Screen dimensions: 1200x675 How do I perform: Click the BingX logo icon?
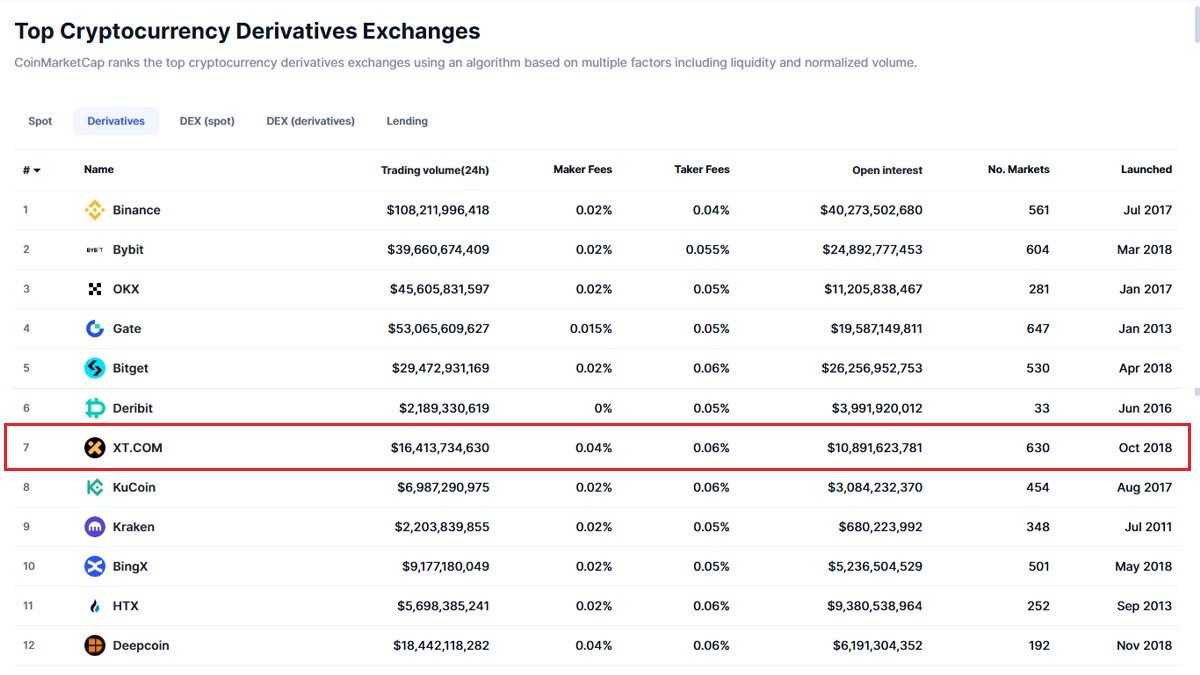[x=94, y=566]
